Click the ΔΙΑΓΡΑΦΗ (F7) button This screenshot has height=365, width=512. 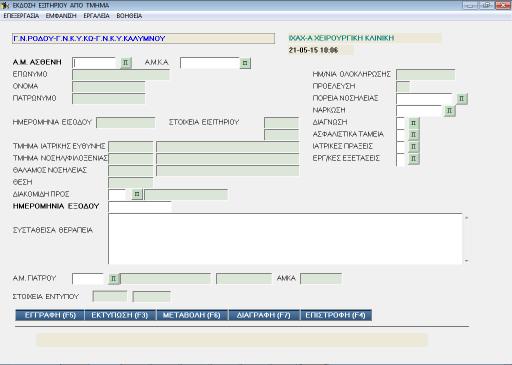264,315
